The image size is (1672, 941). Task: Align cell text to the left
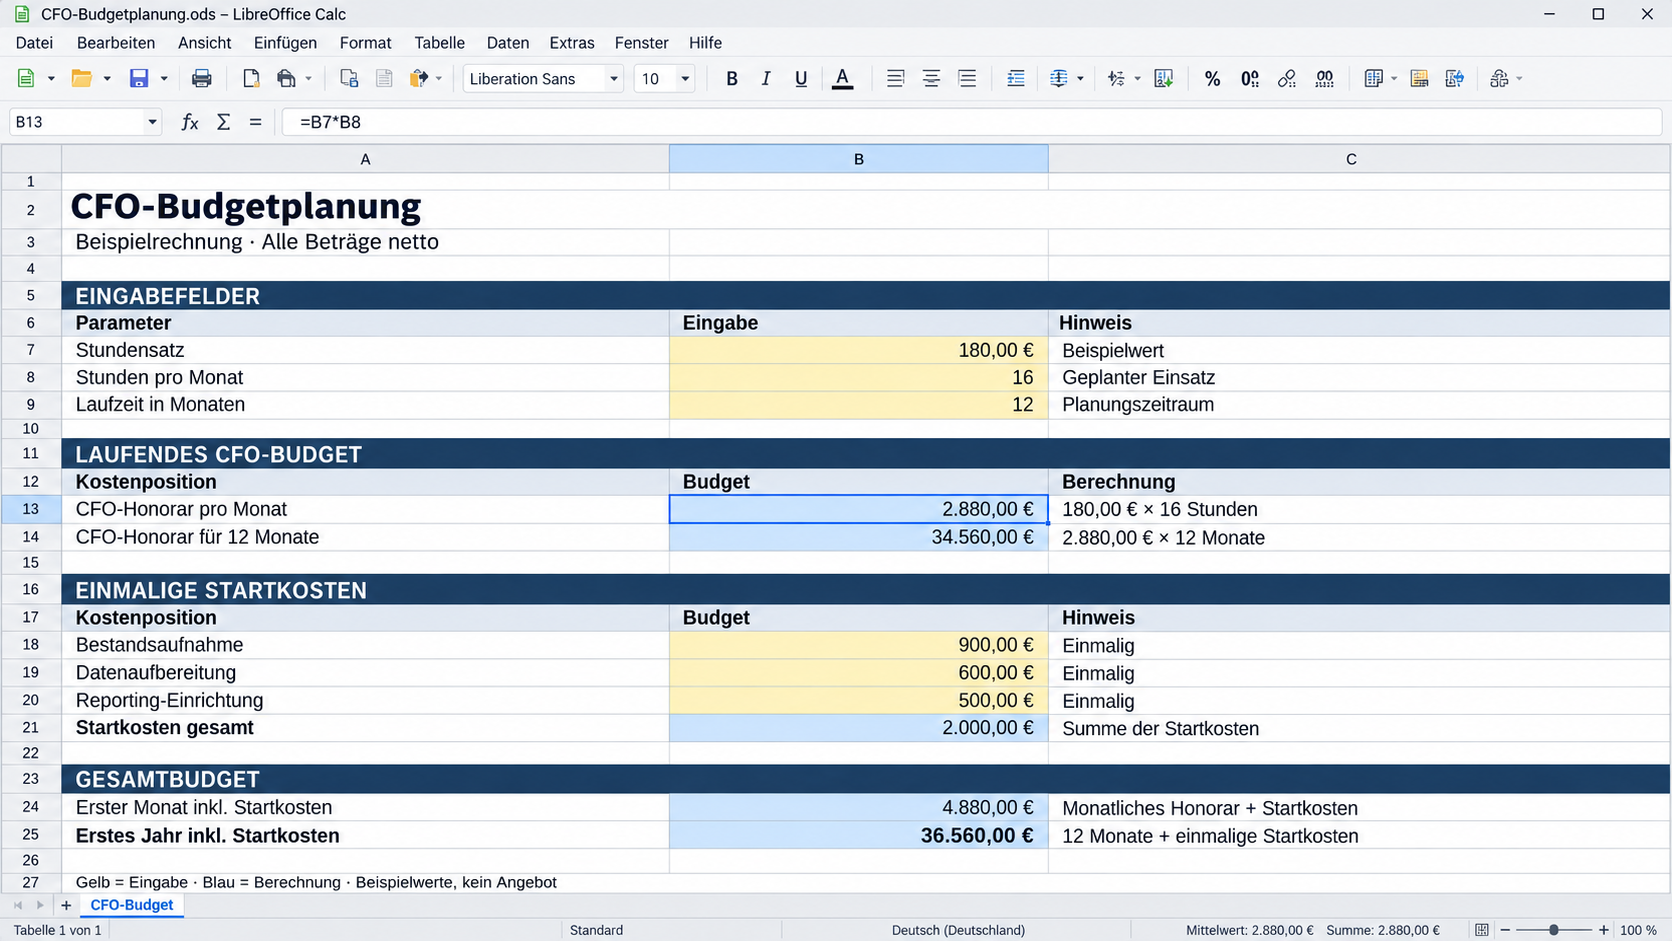(x=895, y=79)
